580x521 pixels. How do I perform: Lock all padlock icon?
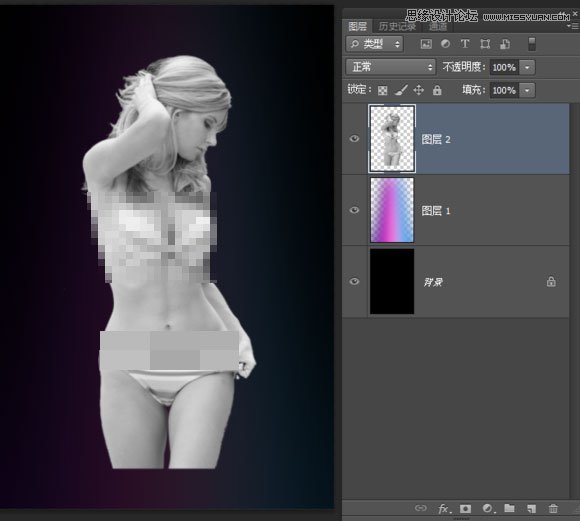[x=437, y=90]
